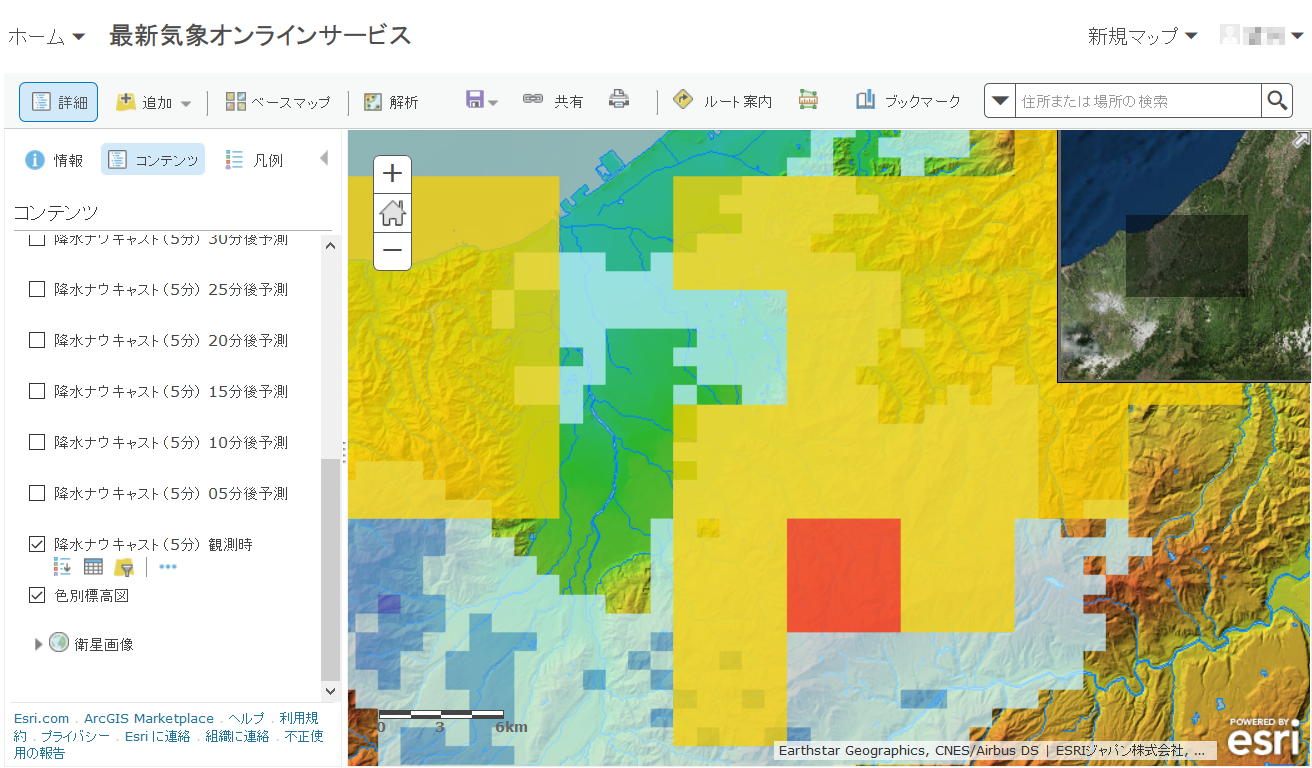Viewport: 1312px width, 768px height.
Task: Expand the 衛星画像 layer group
Action: [x=39, y=644]
